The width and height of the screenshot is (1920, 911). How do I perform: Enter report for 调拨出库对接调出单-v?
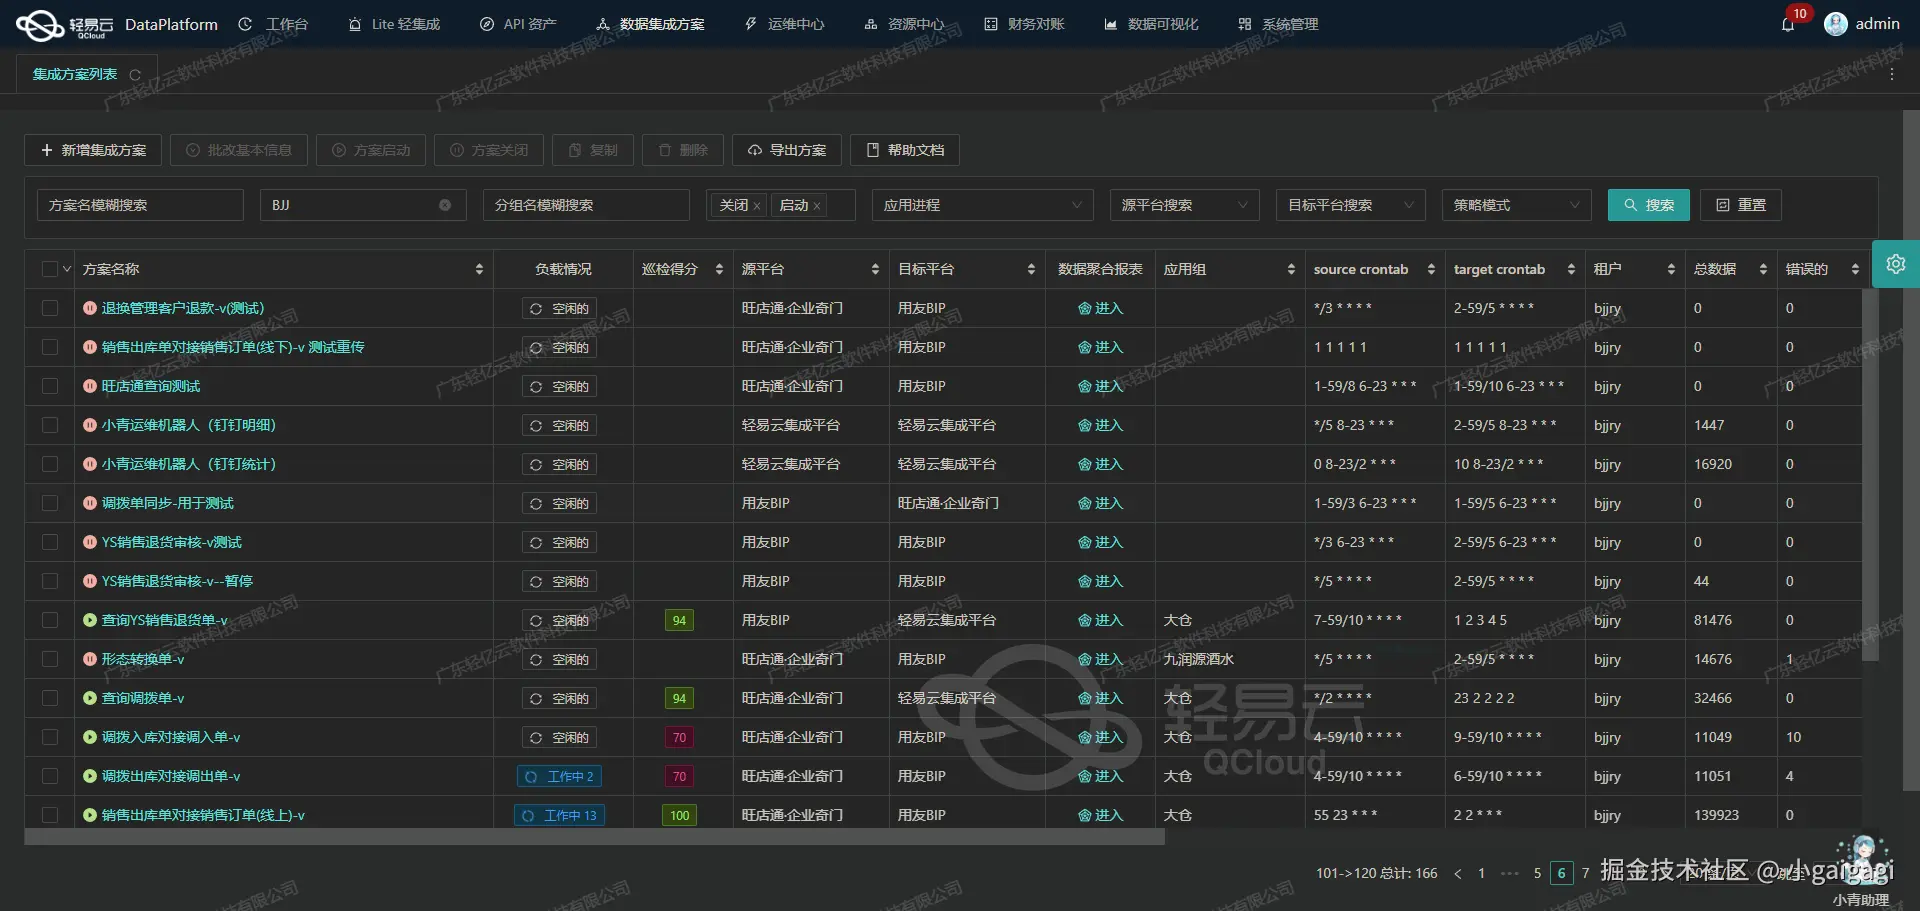1100,776
